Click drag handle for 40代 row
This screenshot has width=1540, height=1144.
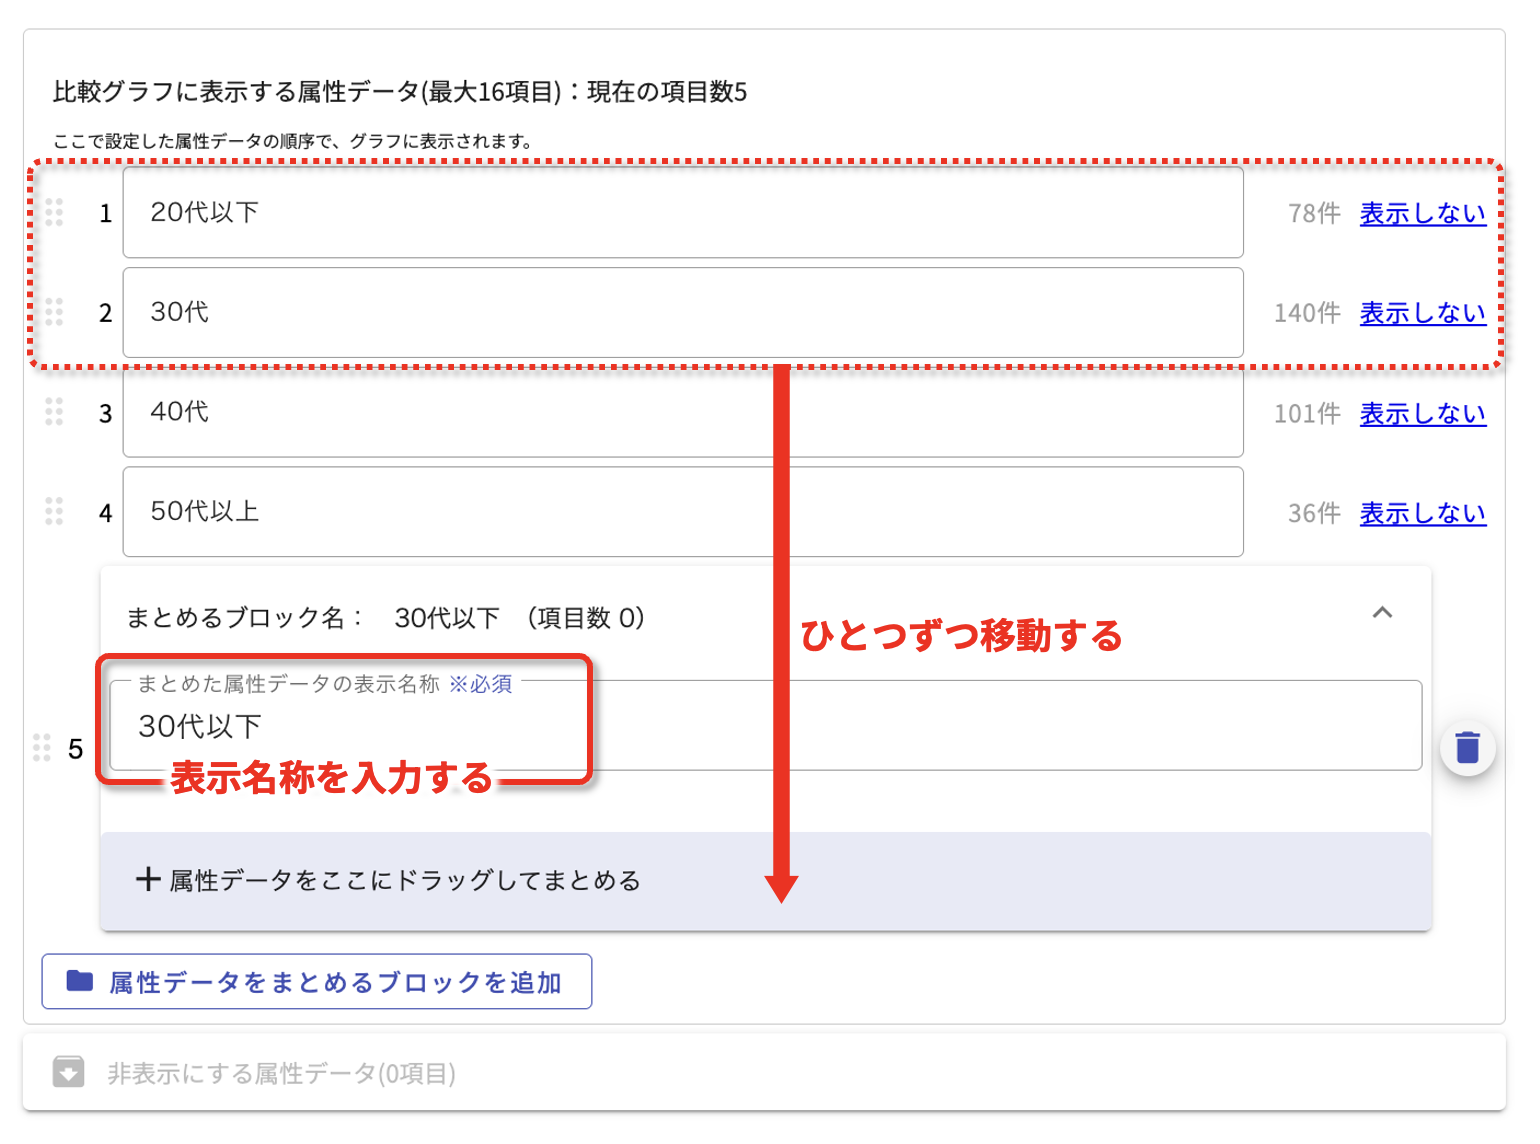54,412
